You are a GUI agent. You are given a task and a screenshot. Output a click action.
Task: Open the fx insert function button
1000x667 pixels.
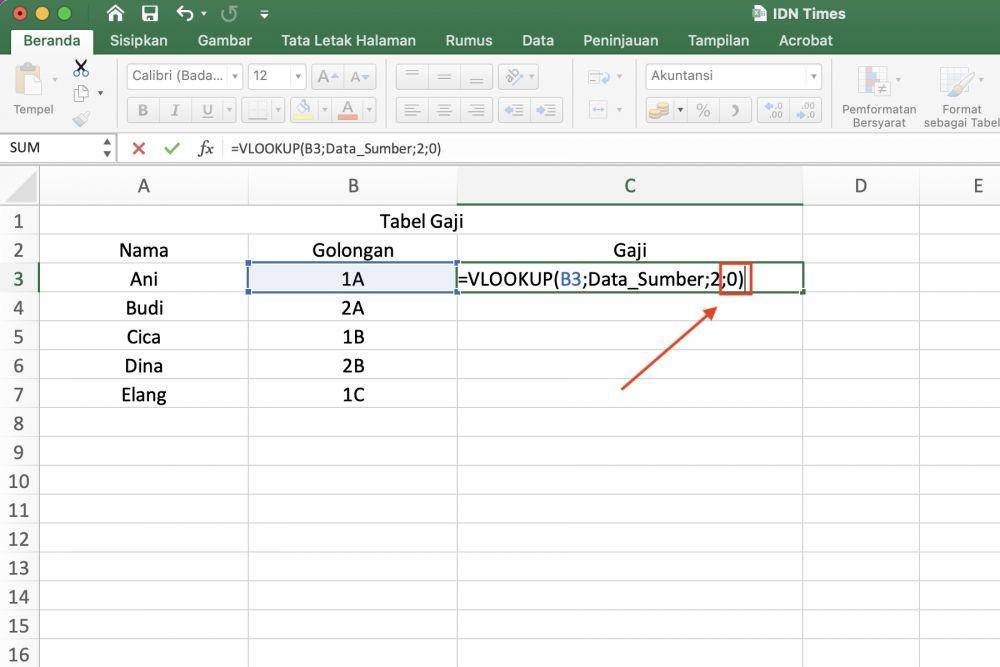[x=205, y=149]
